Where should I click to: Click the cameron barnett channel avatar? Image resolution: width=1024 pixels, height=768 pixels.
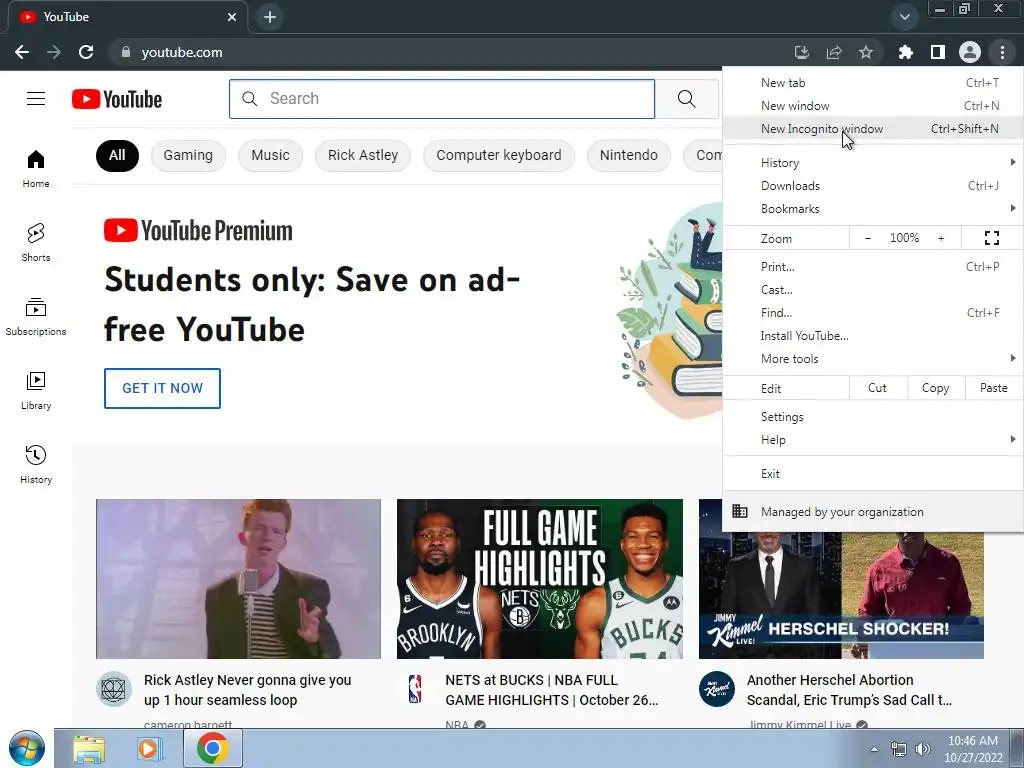(x=114, y=689)
